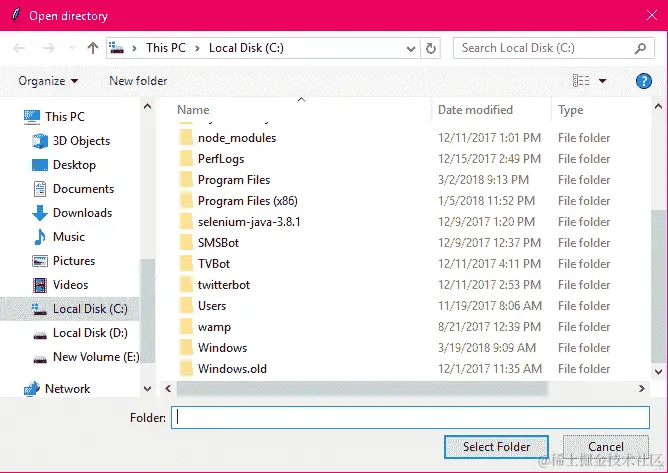Open the recent locations dropdown arrow

point(72,48)
